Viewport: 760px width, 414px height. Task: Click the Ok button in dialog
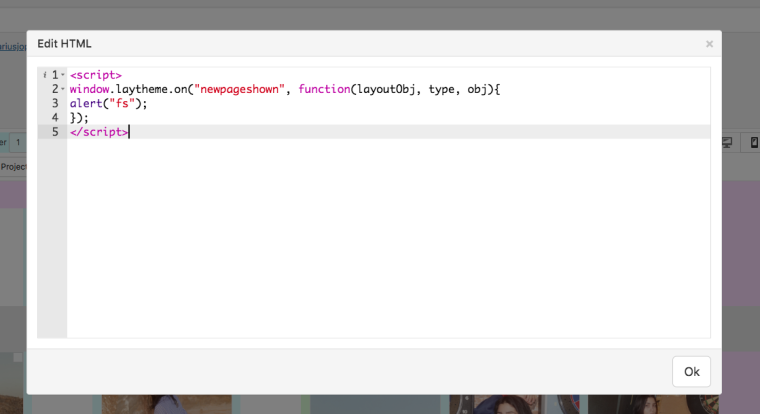point(691,371)
